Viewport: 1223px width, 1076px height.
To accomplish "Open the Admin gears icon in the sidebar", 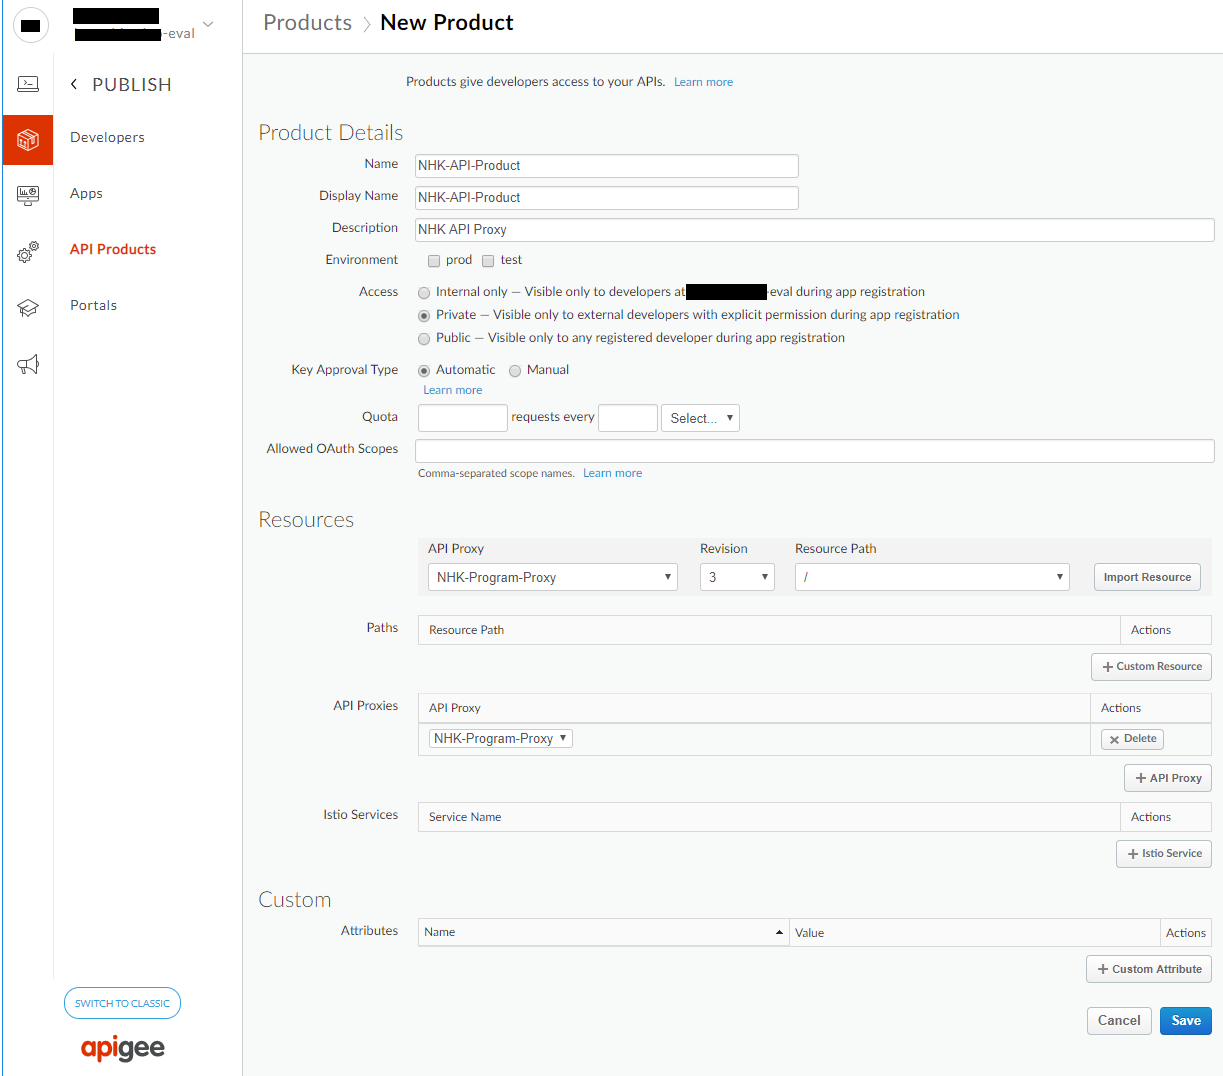I will click(27, 252).
